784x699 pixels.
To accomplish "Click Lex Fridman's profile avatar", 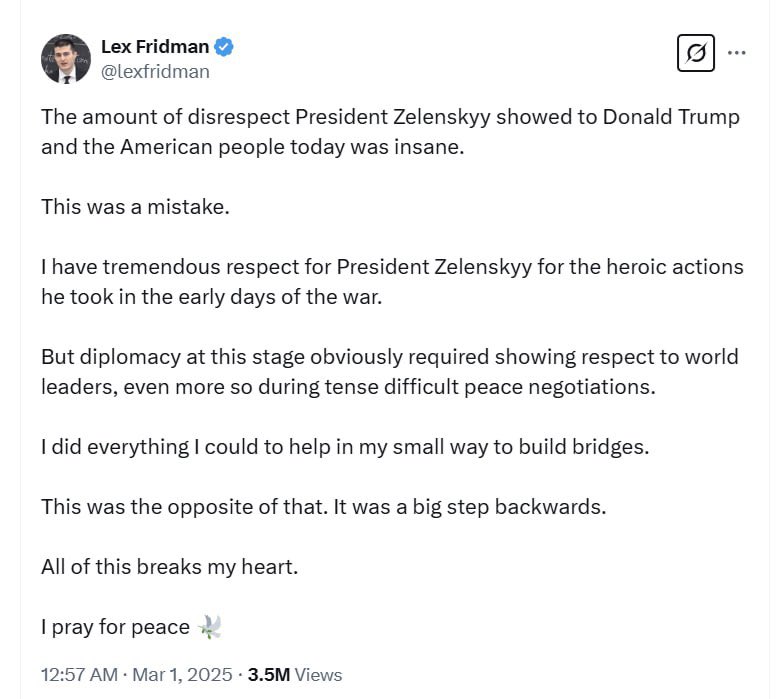I will 66,58.
